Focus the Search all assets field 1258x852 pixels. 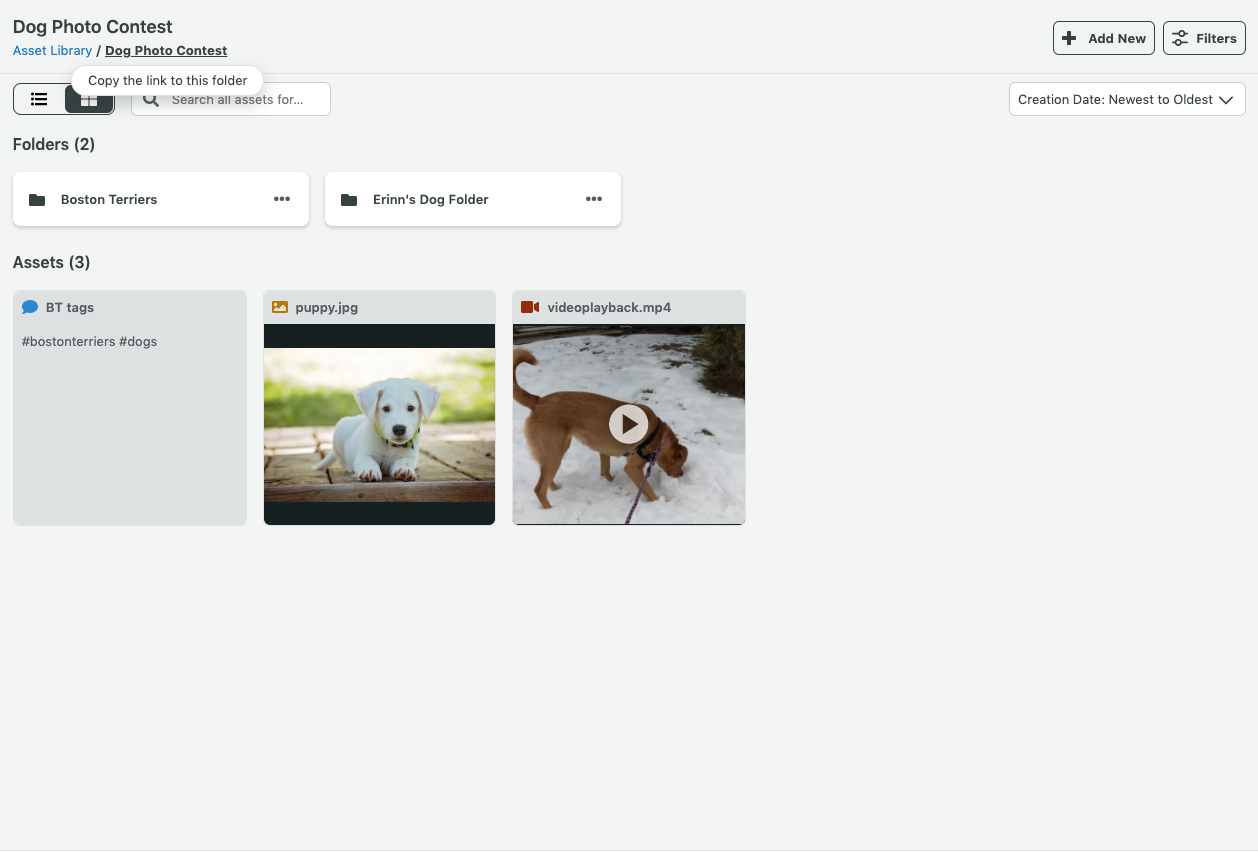tap(231, 99)
